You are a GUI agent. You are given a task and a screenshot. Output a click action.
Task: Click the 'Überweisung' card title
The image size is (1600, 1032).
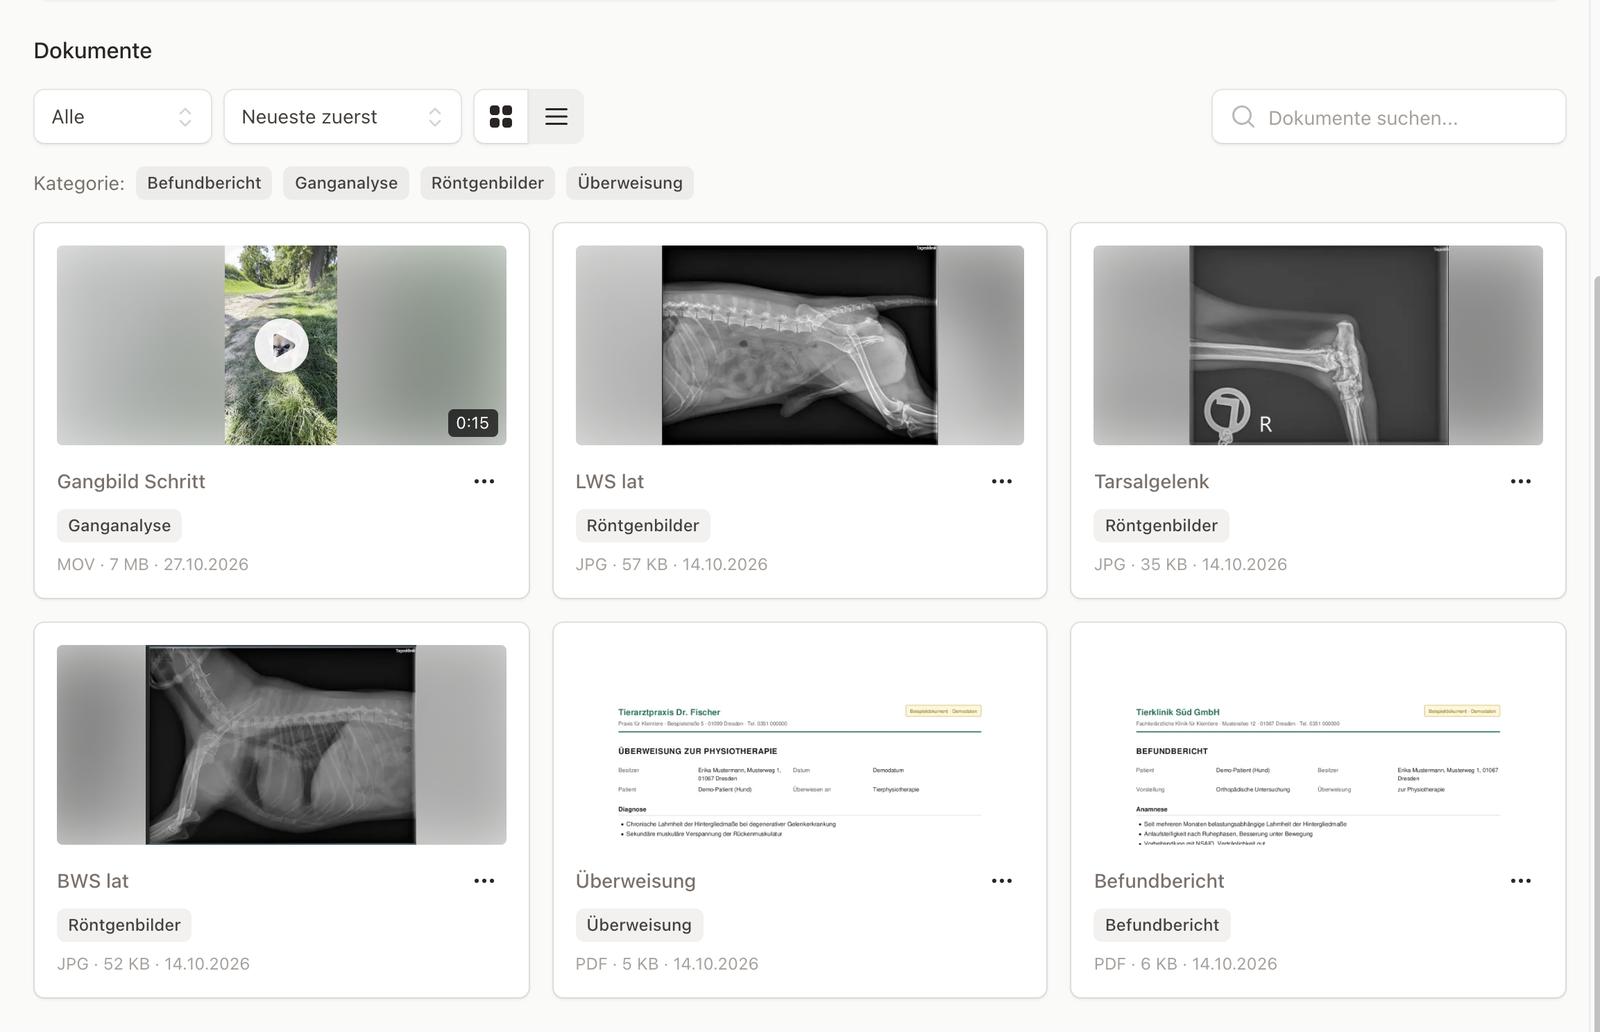[x=636, y=881]
